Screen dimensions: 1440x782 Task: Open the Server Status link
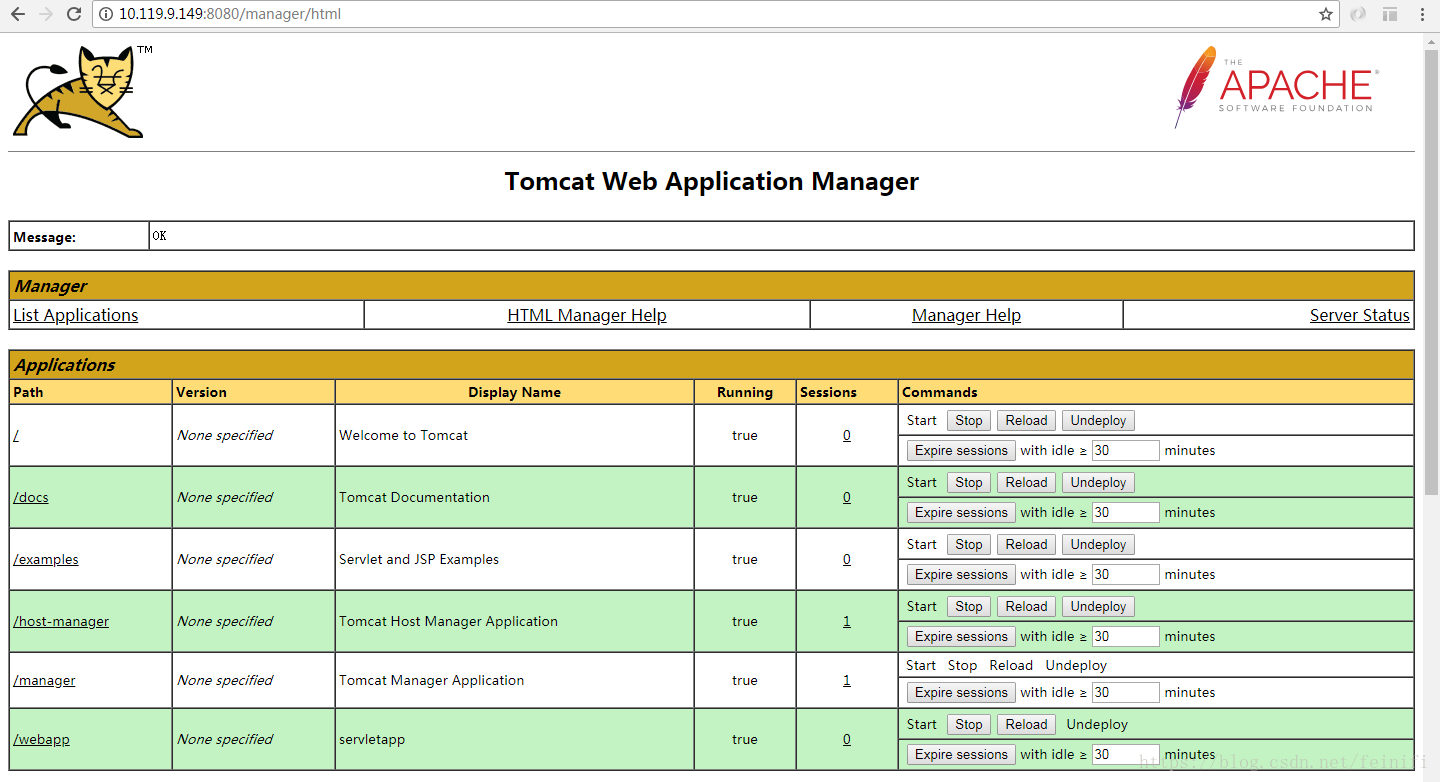pos(1360,315)
